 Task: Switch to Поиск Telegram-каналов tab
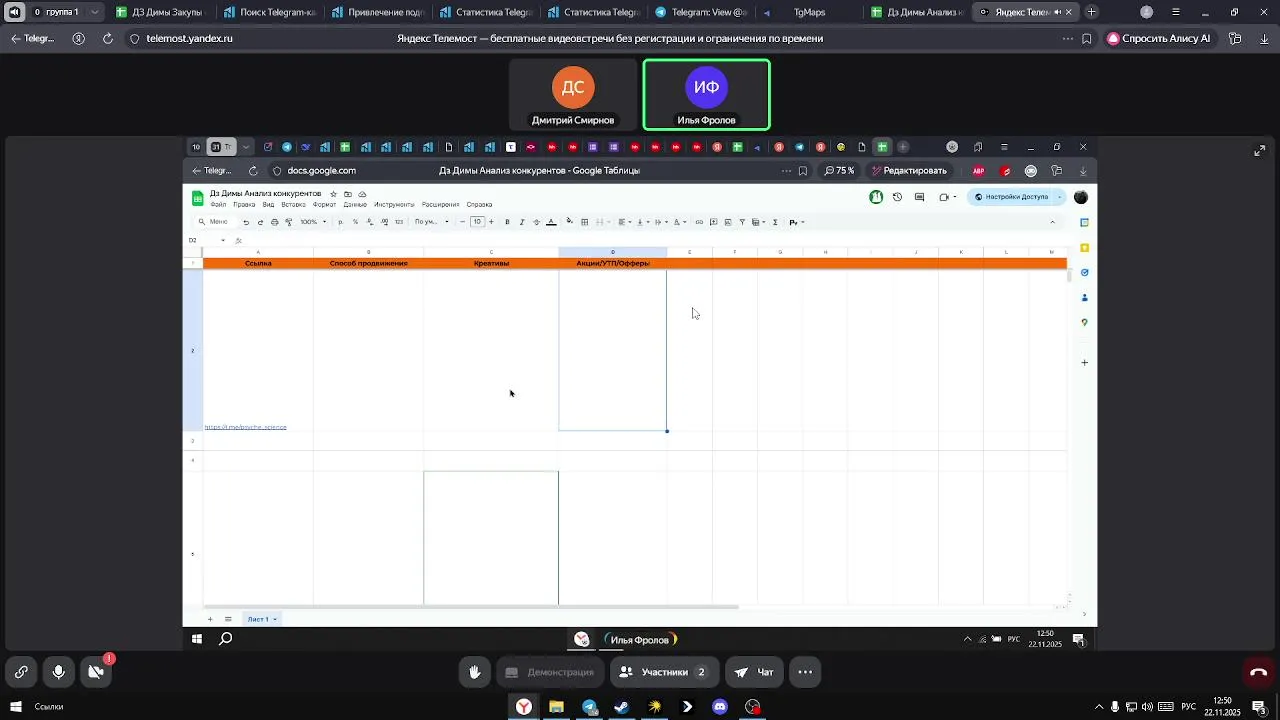[268, 12]
